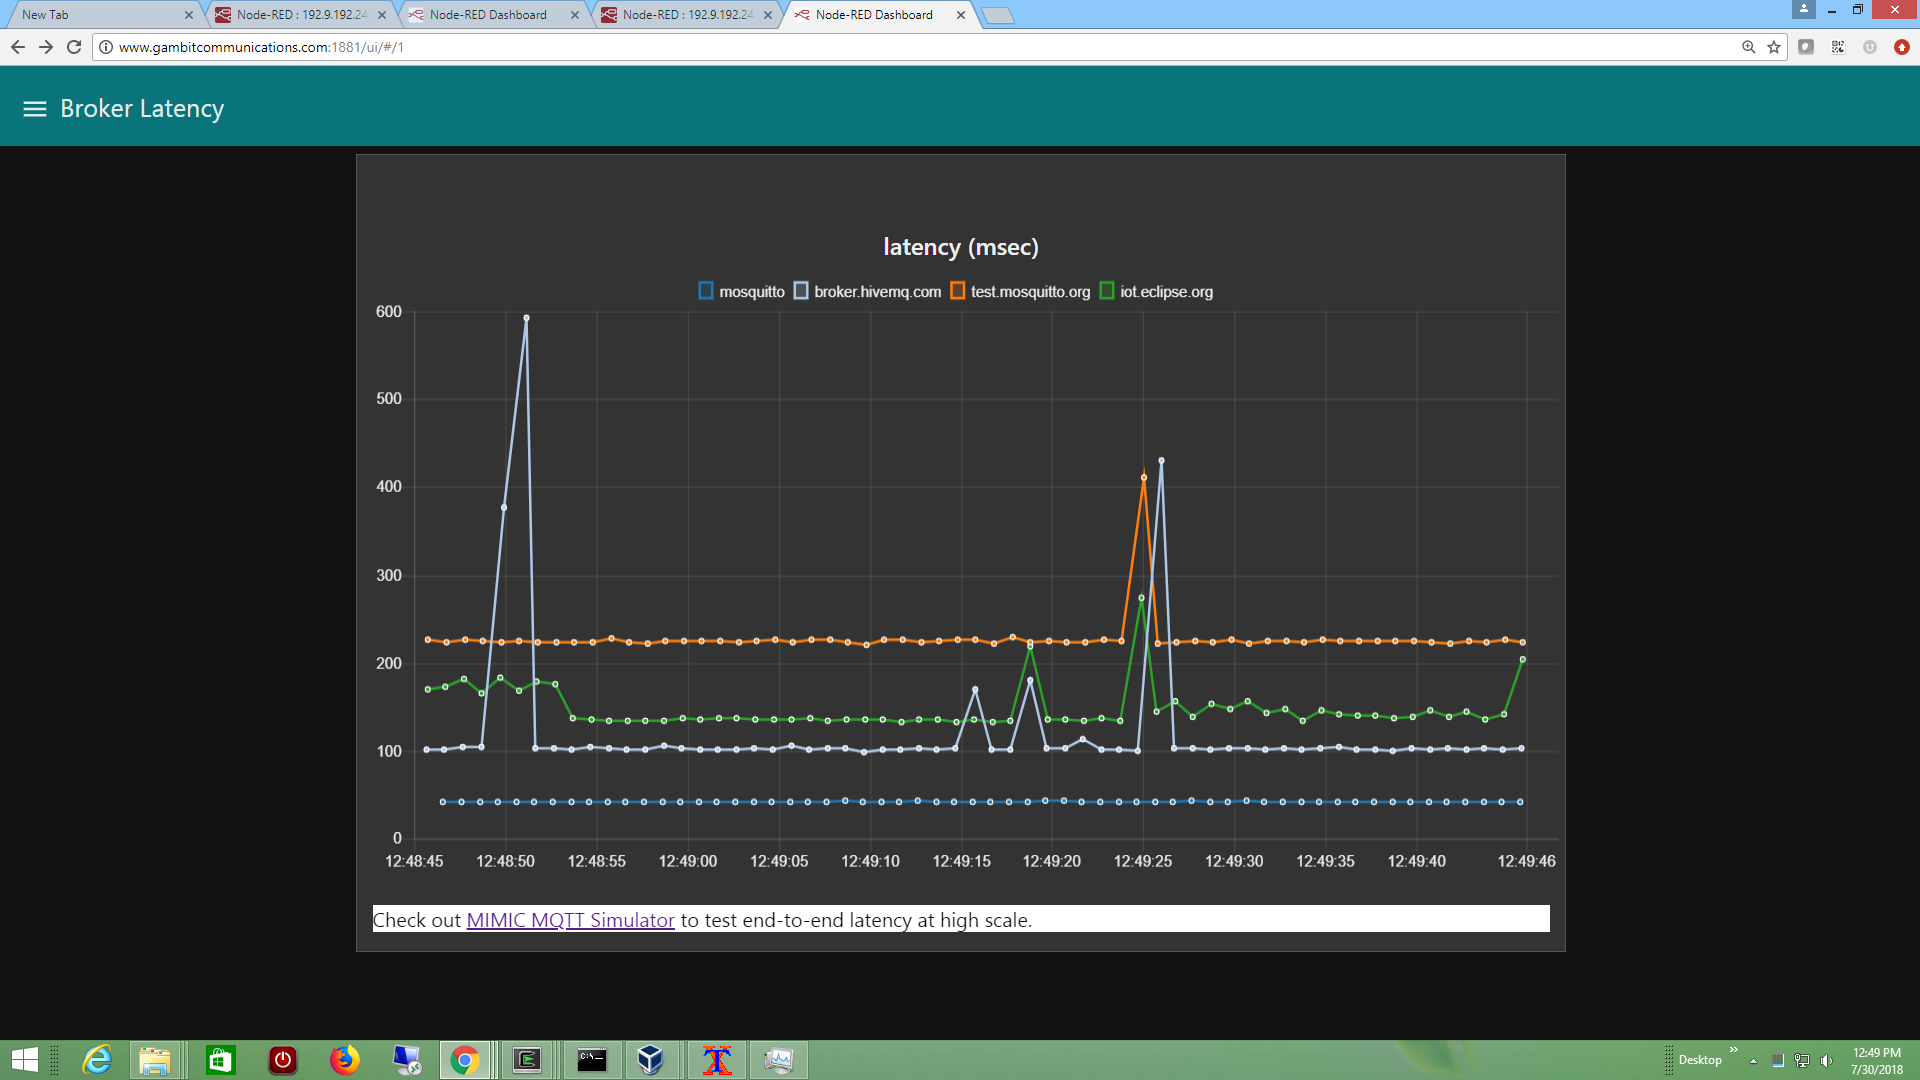
Task: Click the blue mosquitto legend color box
Action: pos(706,291)
